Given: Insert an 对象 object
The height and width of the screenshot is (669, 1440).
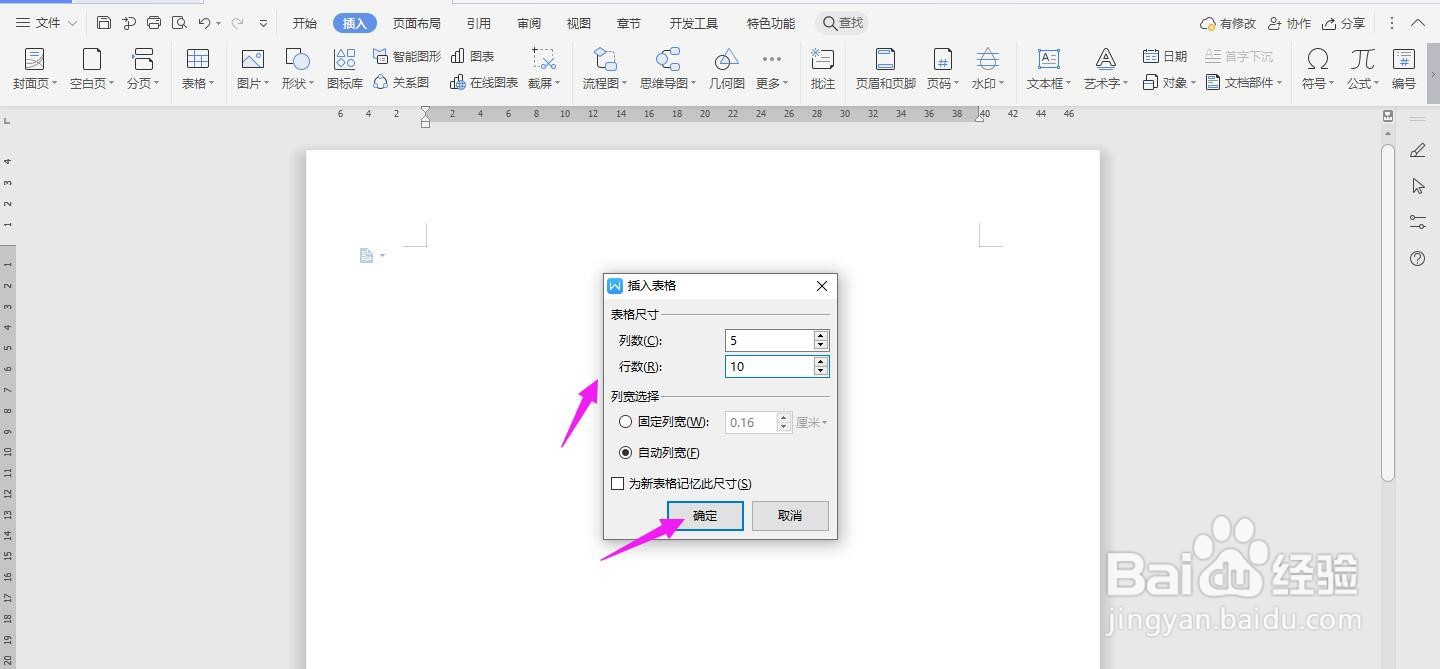Looking at the screenshot, I should [1169, 82].
